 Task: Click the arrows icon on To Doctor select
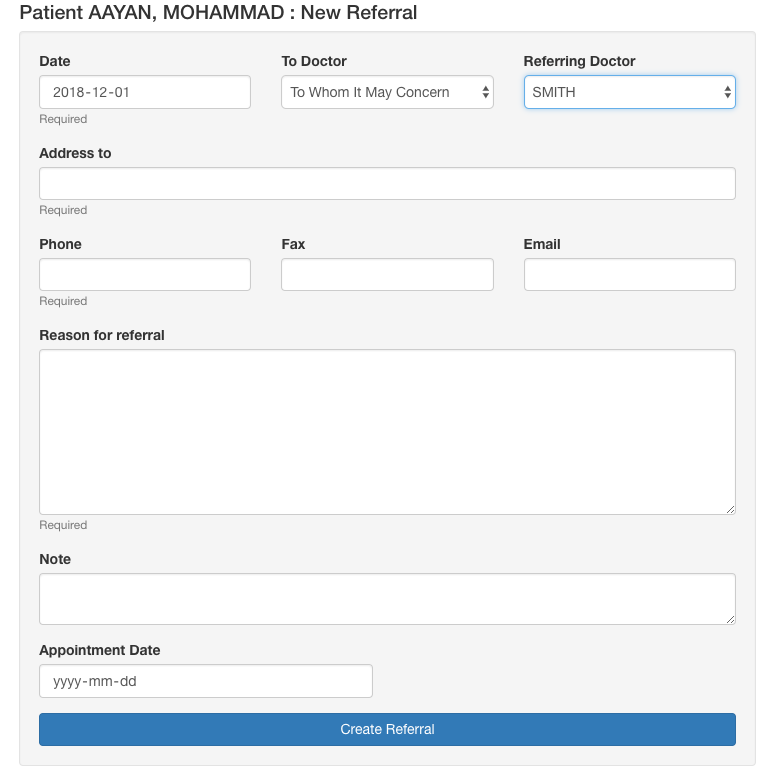485,92
